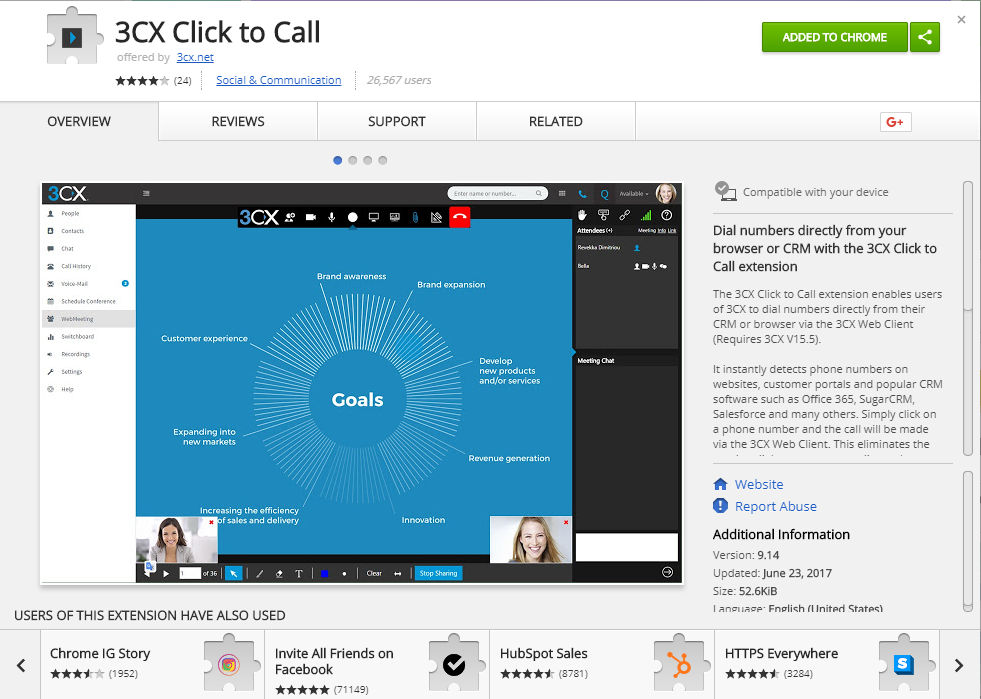Click the Report Abuse warning icon
This screenshot has width=981, height=699.
click(x=720, y=506)
